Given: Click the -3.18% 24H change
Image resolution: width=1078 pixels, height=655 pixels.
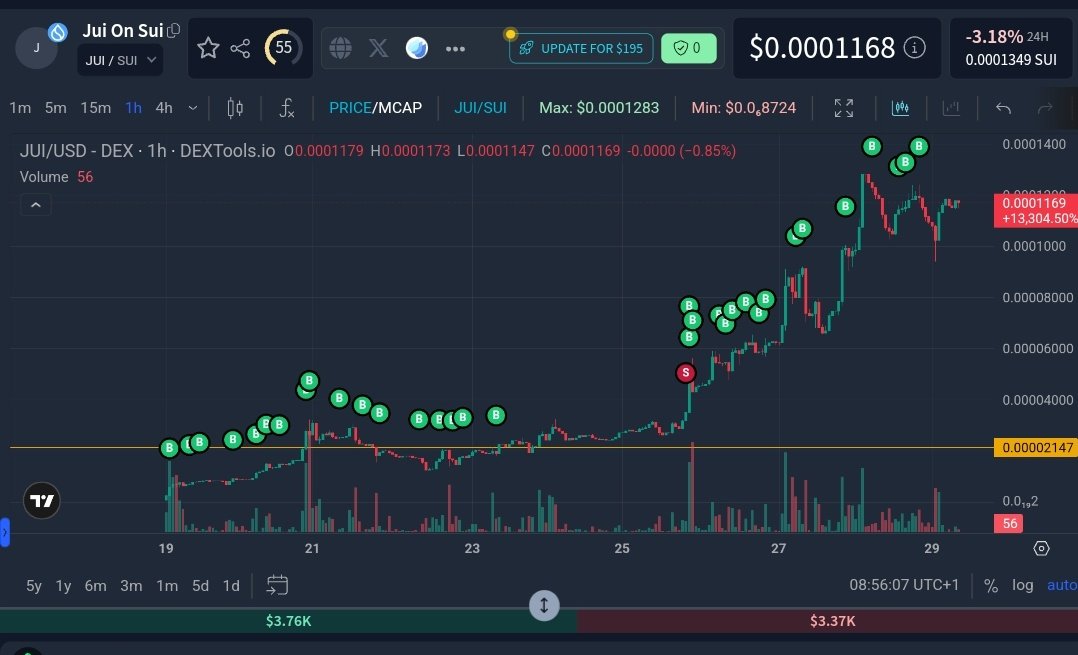Looking at the screenshot, I should (1006, 36).
